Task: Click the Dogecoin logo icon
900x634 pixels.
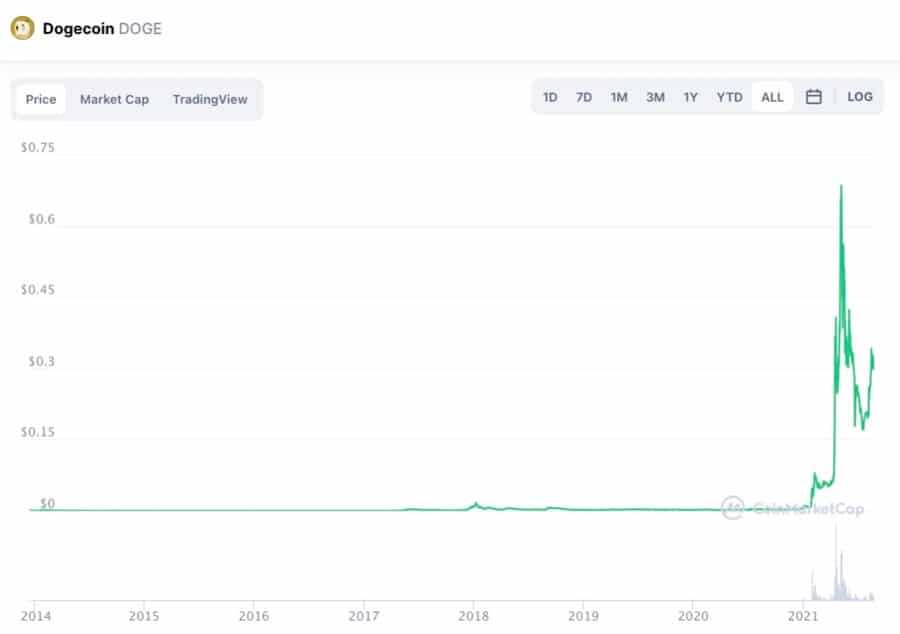Action: coord(20,28)
